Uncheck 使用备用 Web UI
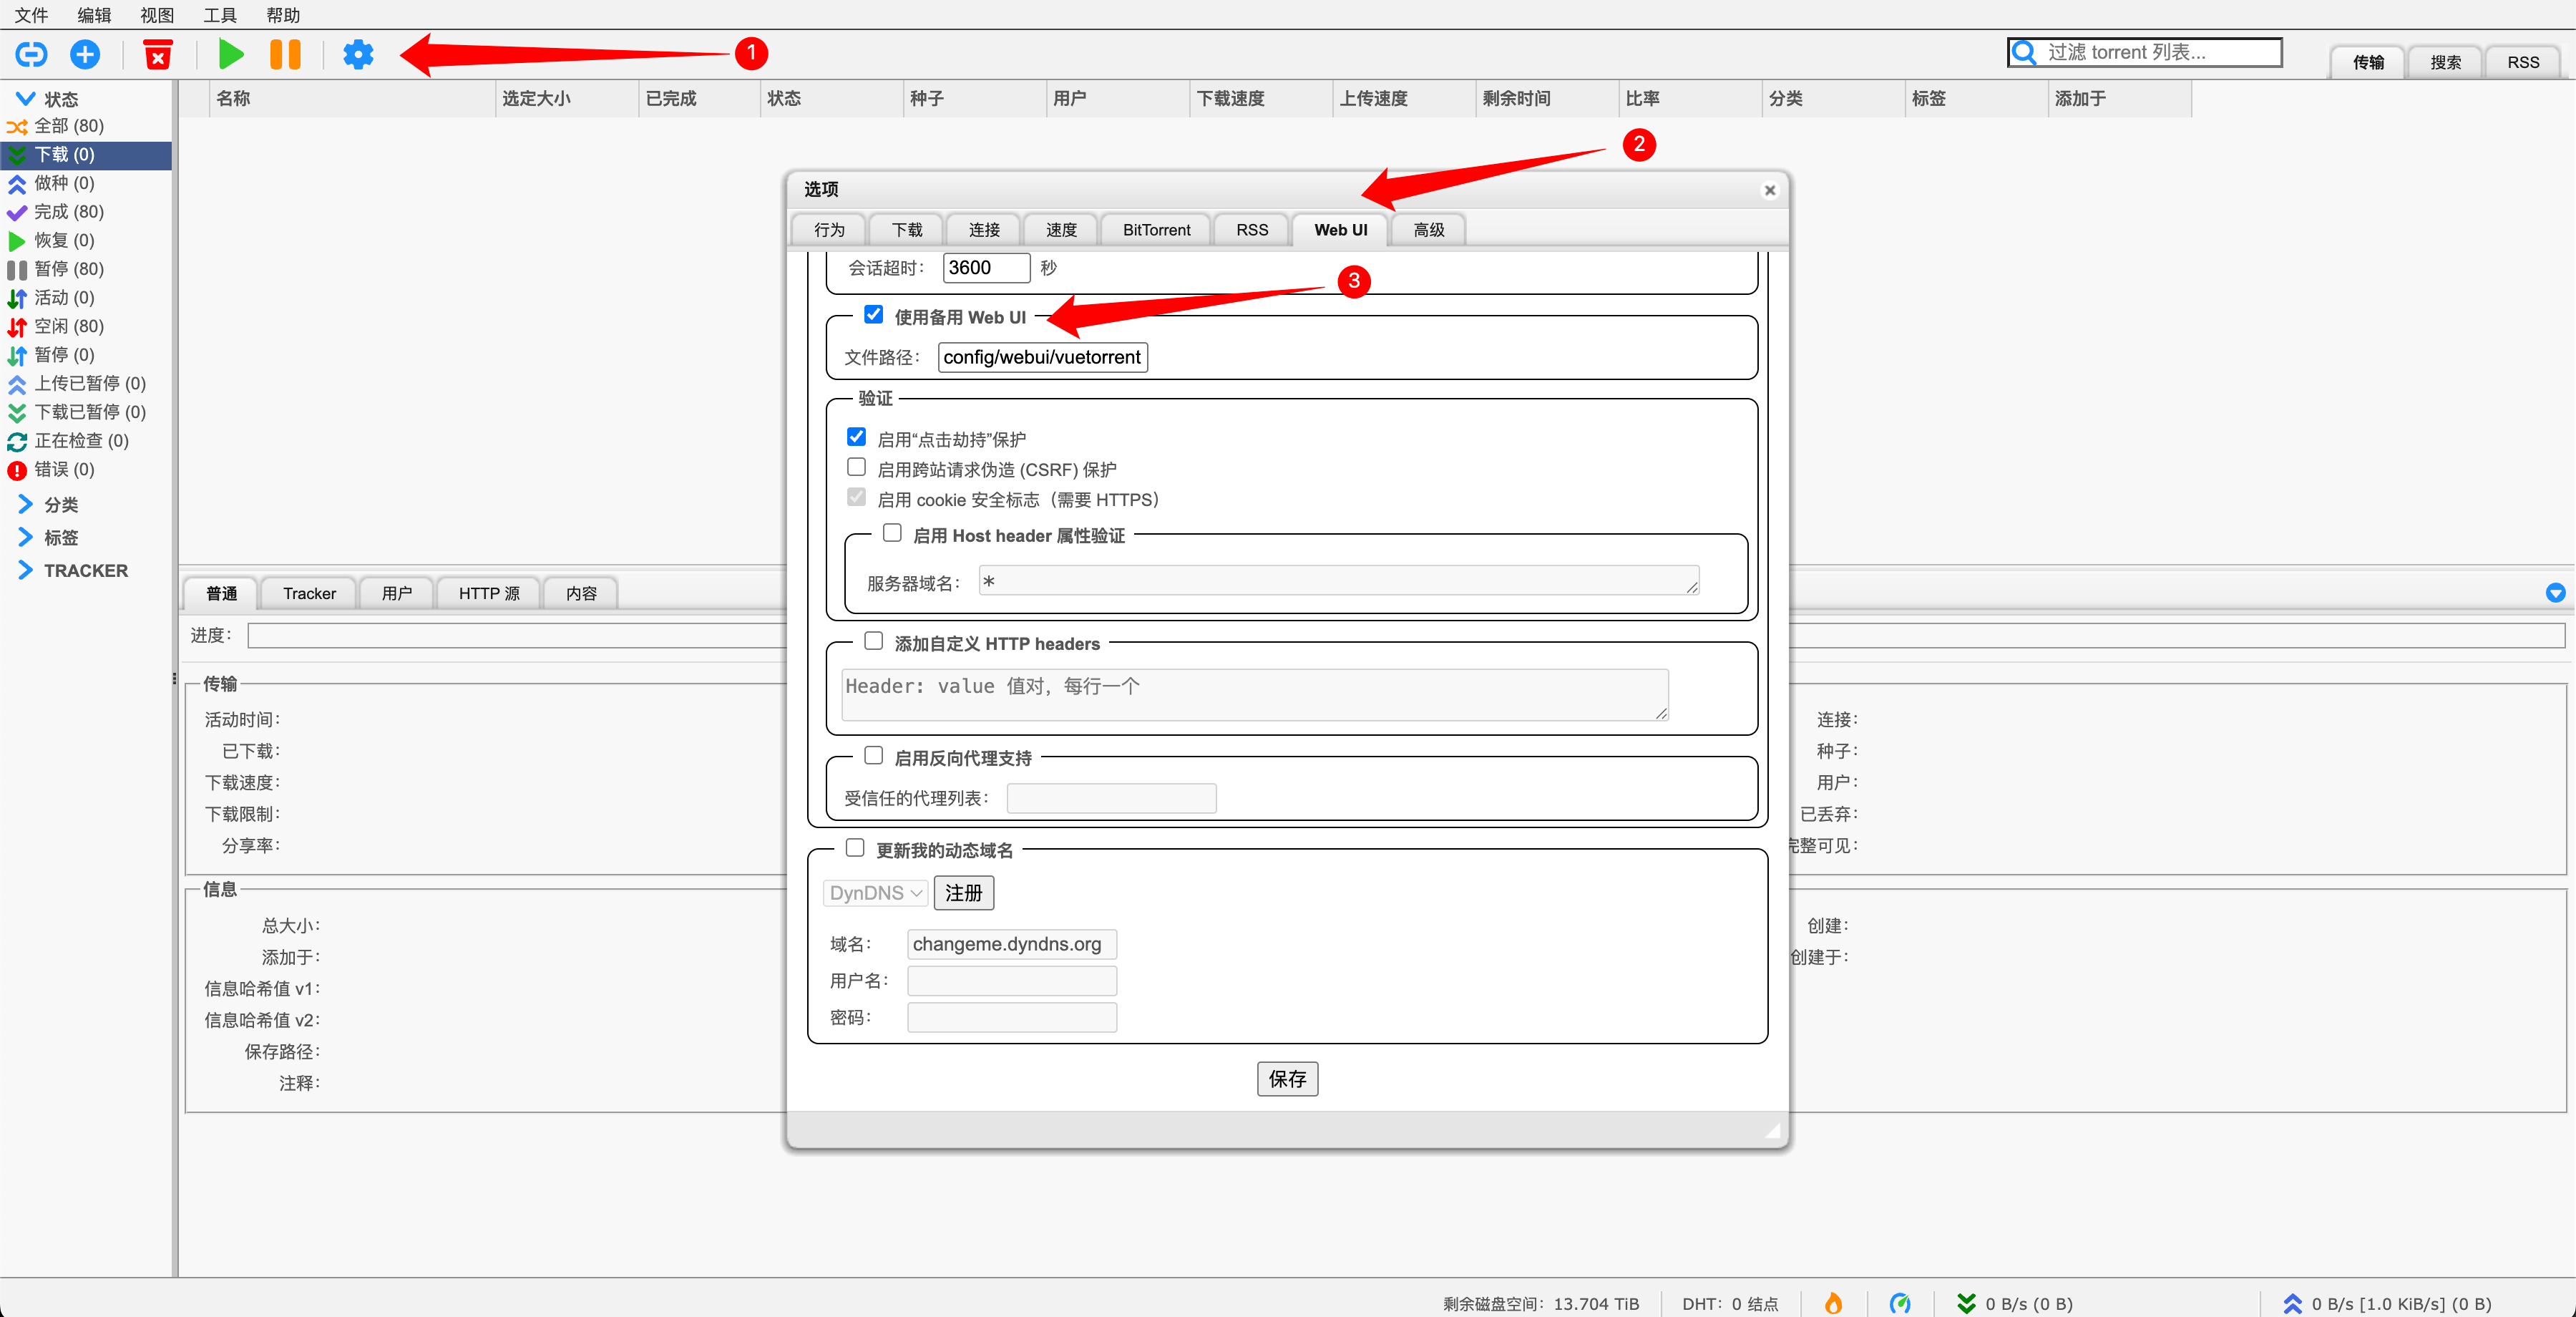This screenshot has width=2576, height=1317. tap(873, 315)
